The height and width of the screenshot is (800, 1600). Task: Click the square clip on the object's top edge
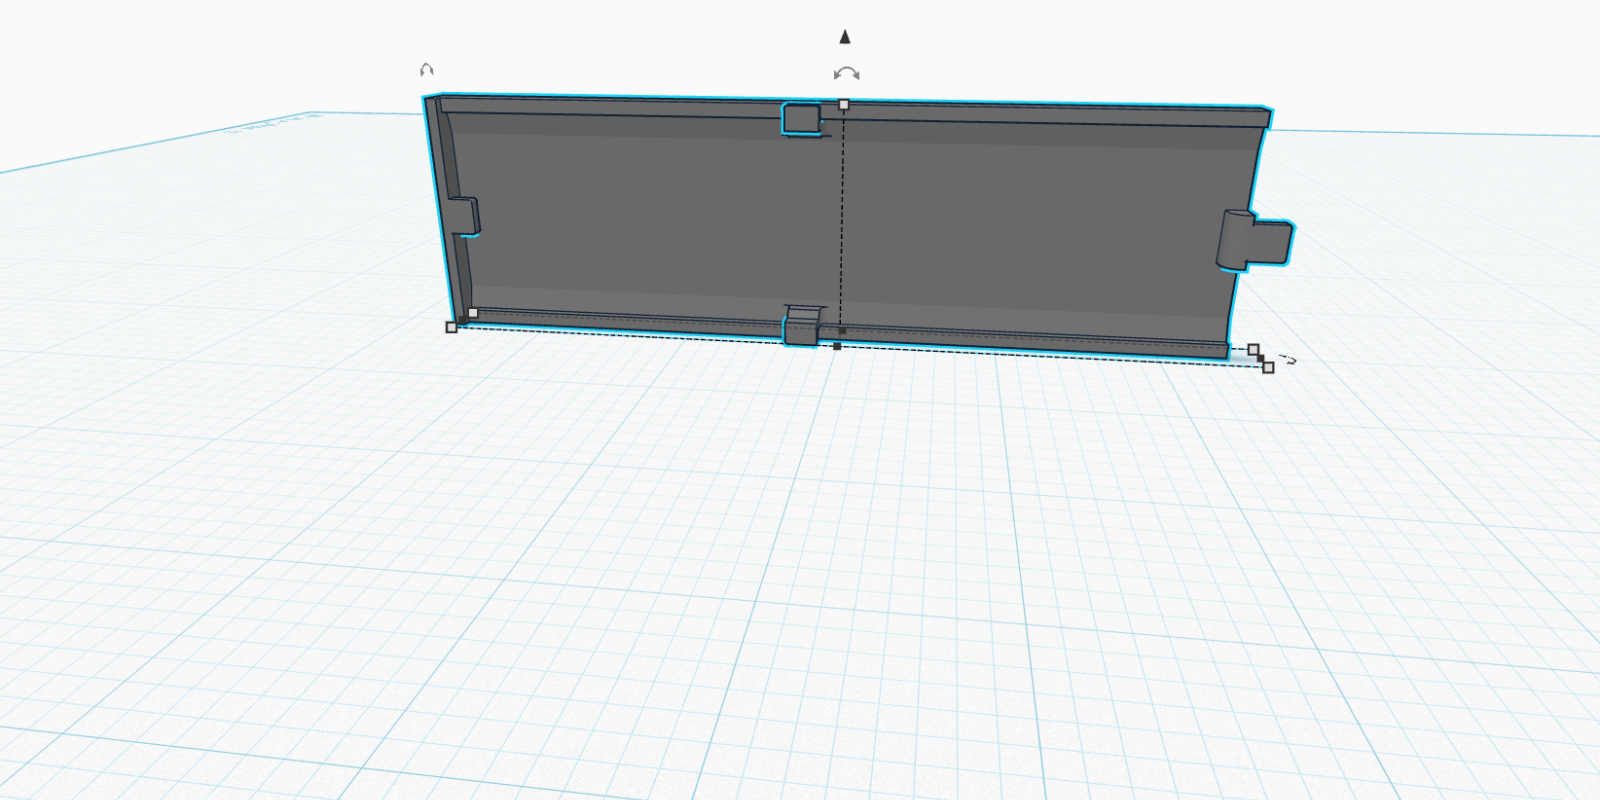(801, 118)
